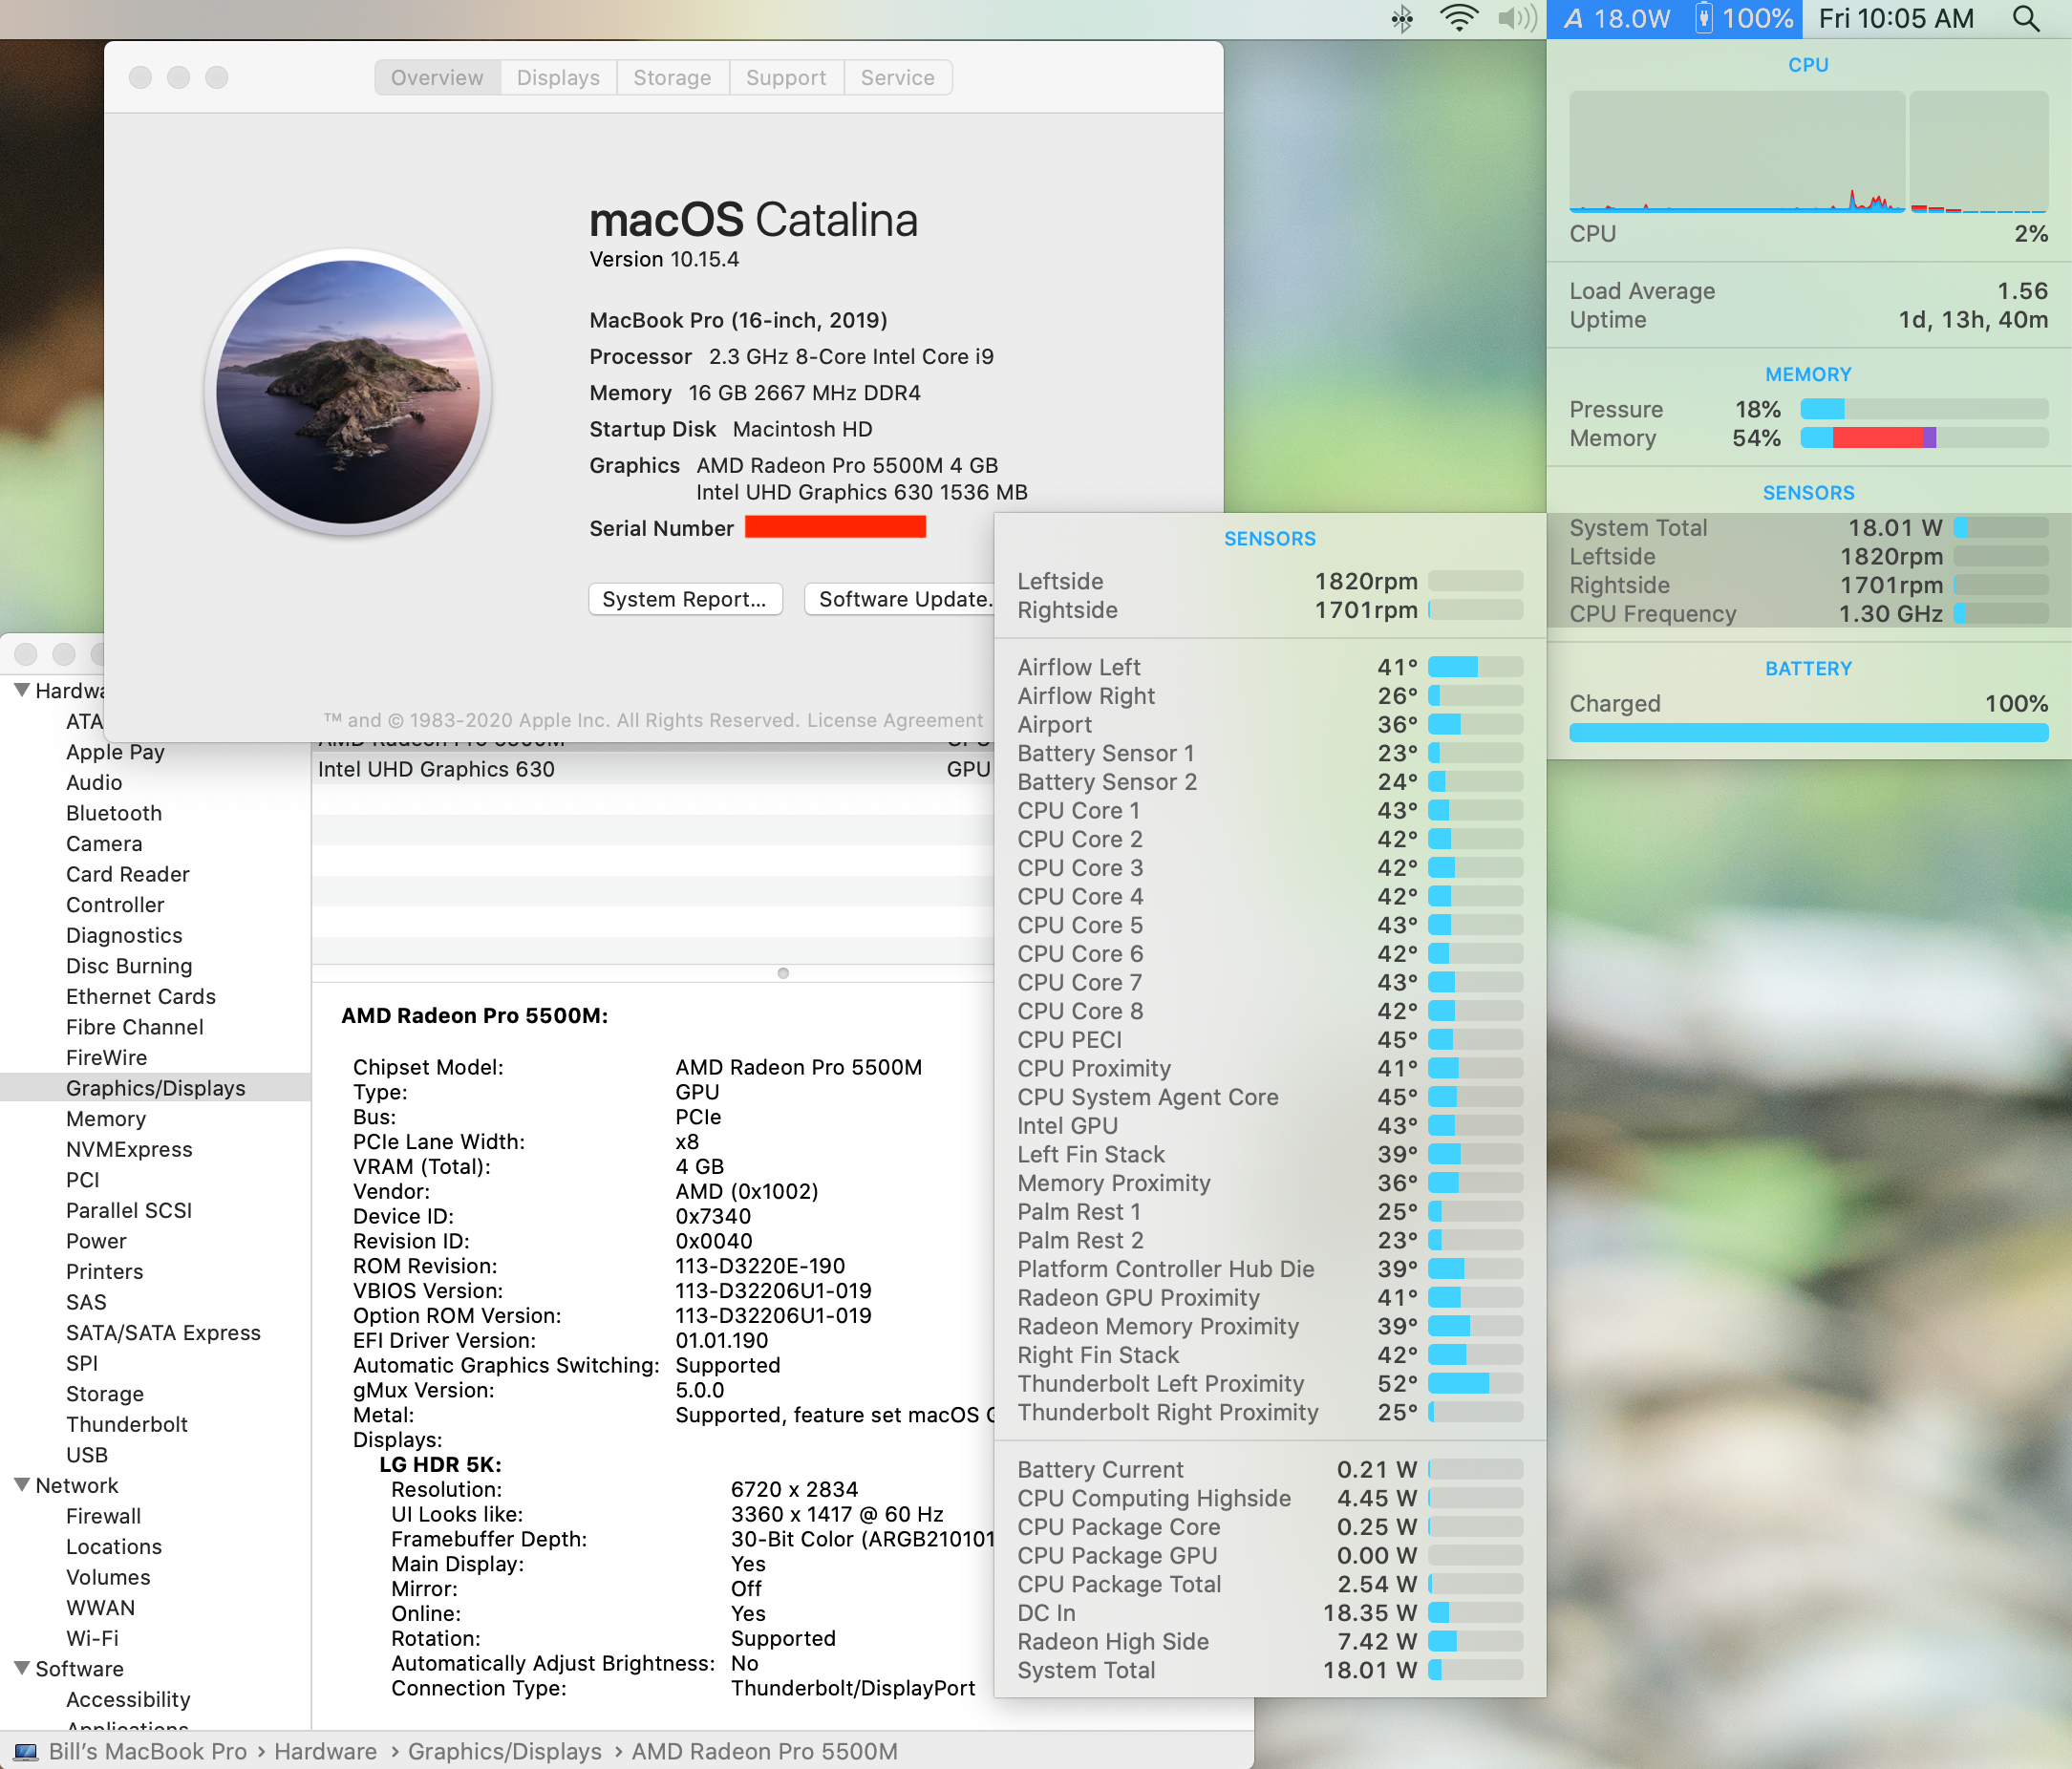Click the pane divider handle dot
Image resolution: width=2072 pixels, height=1769 pixels.
click(x=783, y=973)
